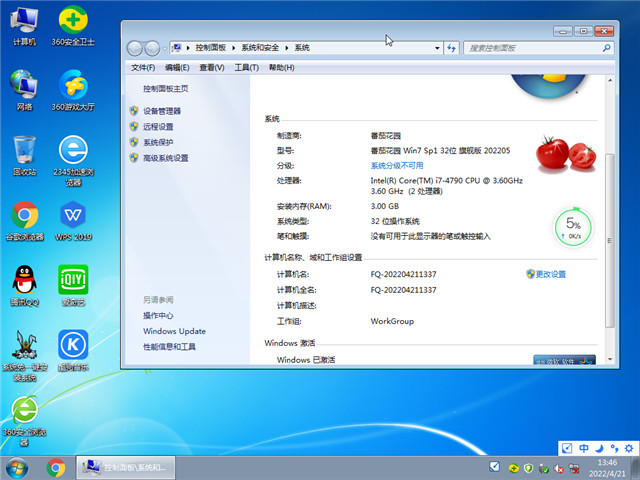The image size is (640, 480).
Task: Click the scrollbar up arrow
Action: pyautogui.click(x=609, y=80)
